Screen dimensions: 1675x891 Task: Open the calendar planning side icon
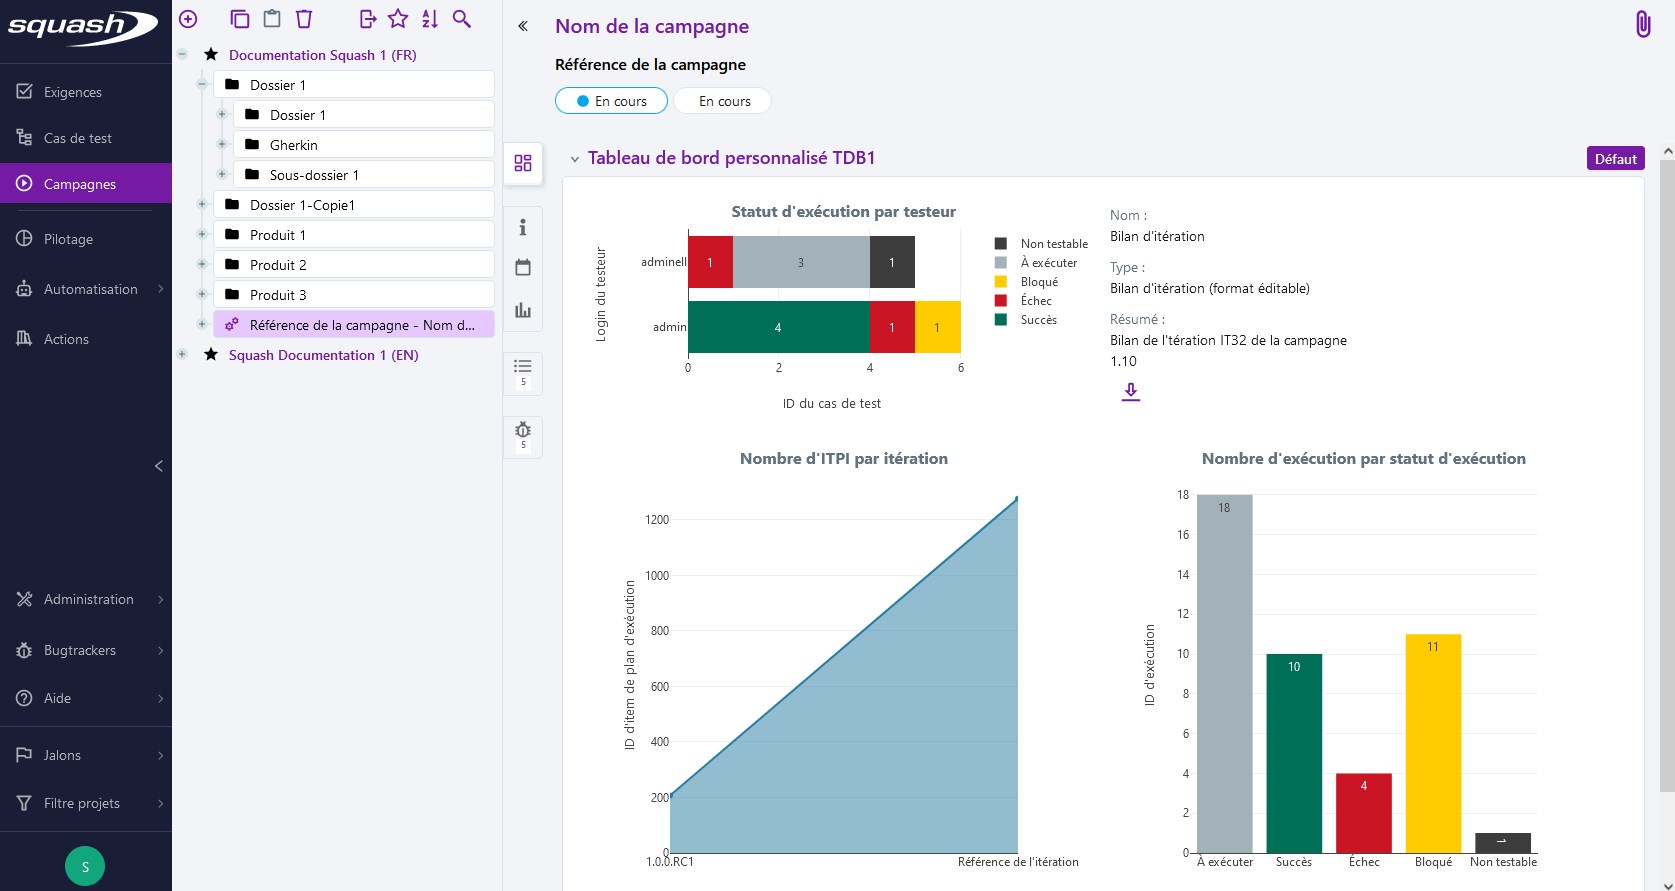(523, 268)
